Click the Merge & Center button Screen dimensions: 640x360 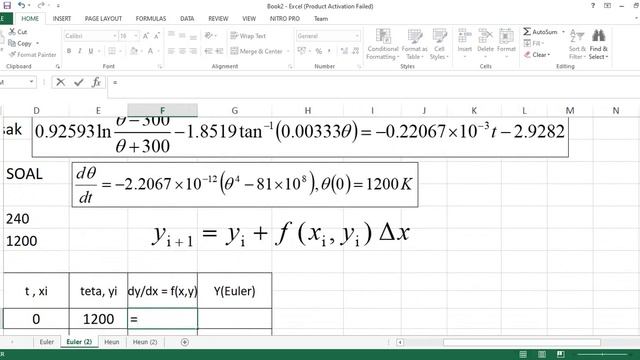point(256,51)
